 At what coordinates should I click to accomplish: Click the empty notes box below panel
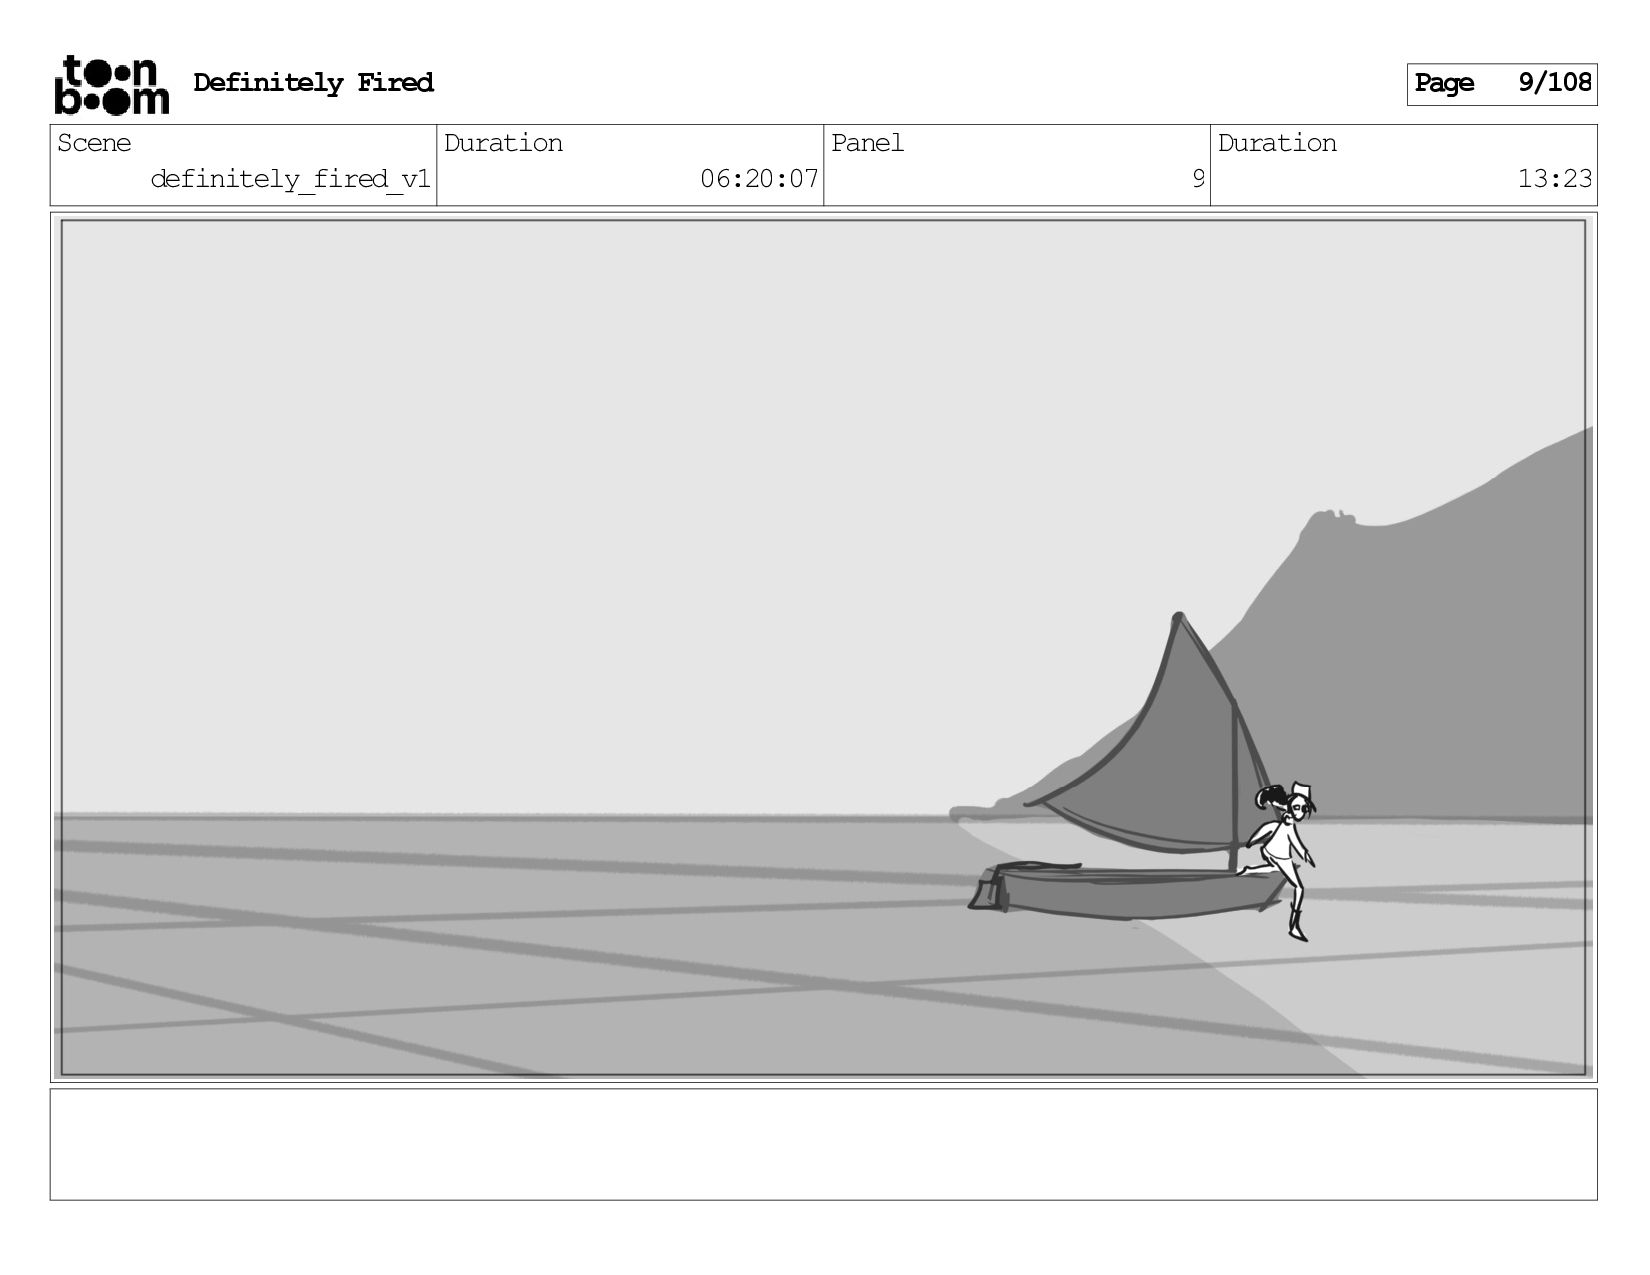pos(824,1144)
